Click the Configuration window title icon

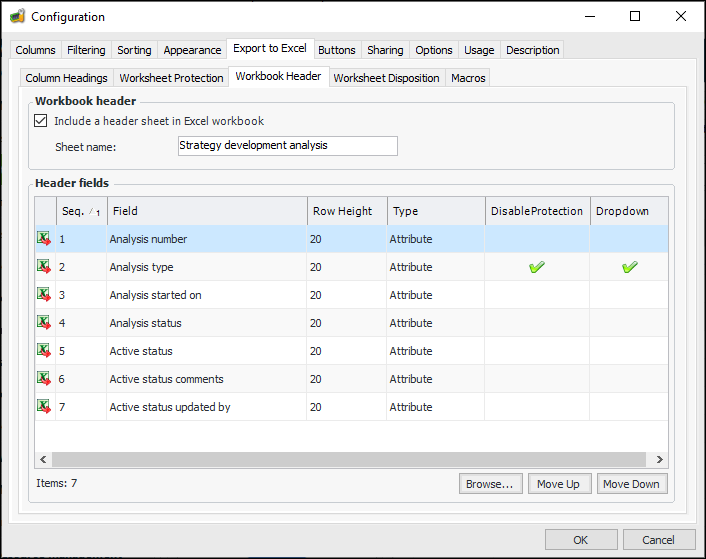(17, 17)
